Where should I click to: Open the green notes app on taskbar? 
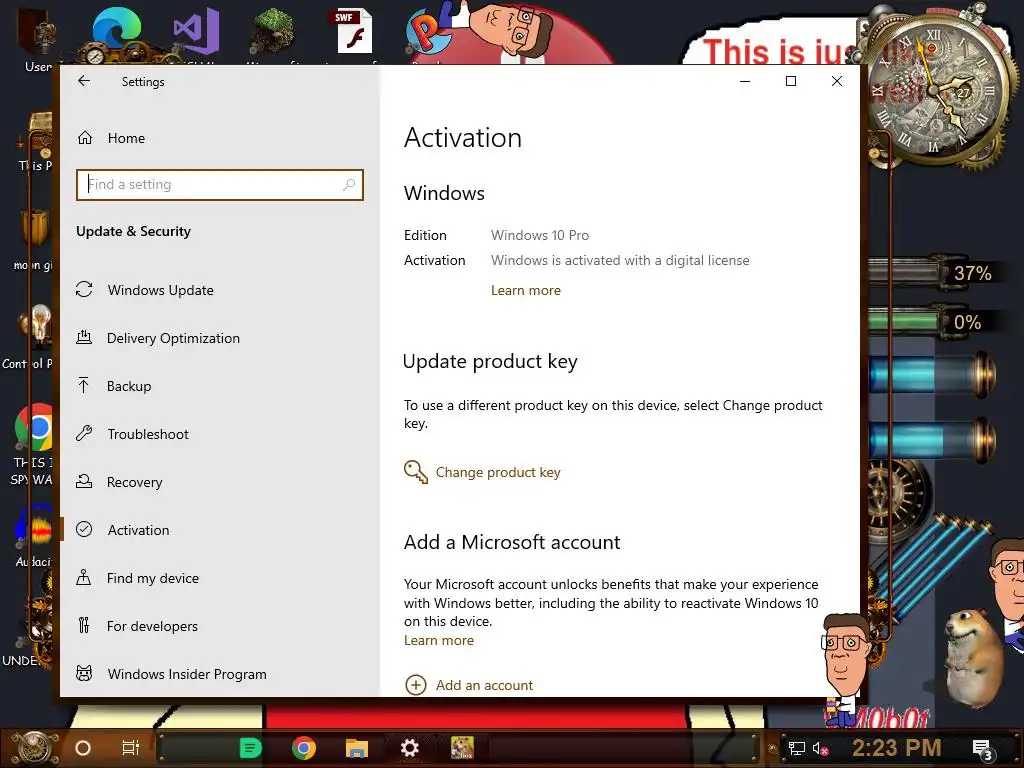coord(251,748)
